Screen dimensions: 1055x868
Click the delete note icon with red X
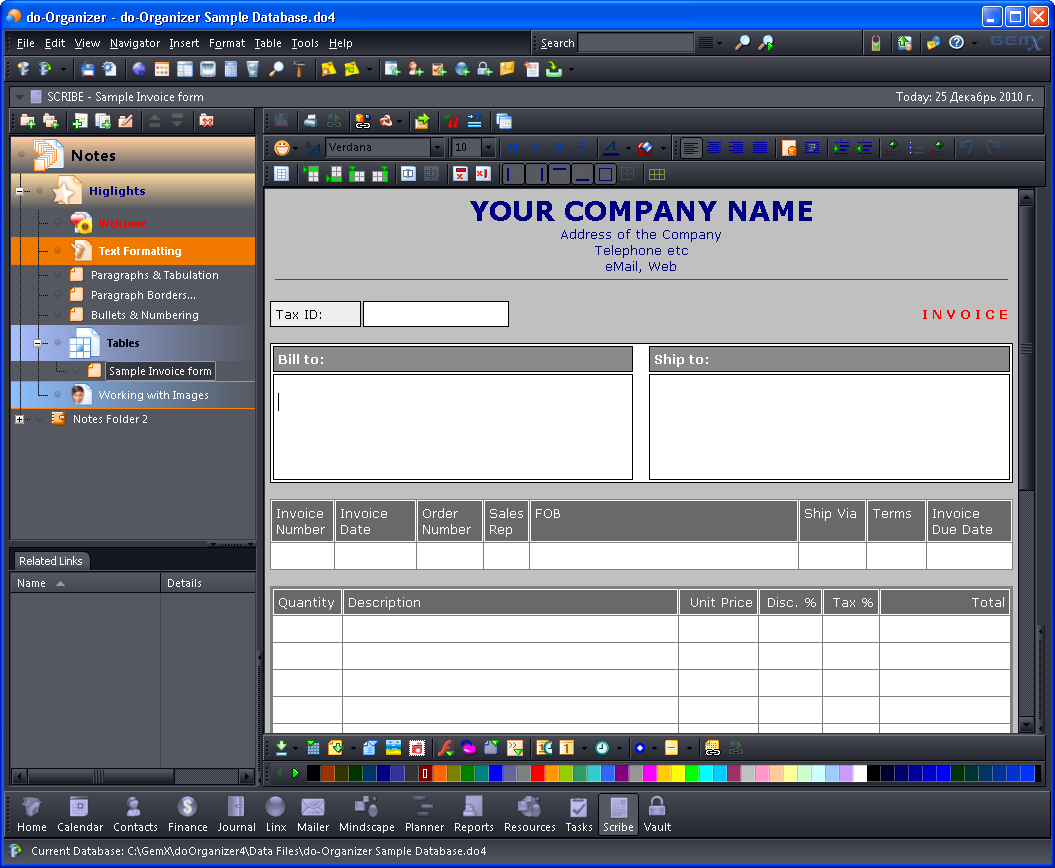(x=206, y=121)
